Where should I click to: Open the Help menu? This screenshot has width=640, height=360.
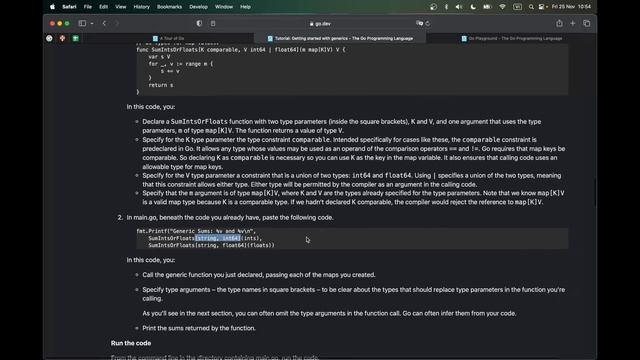(245, 7)
